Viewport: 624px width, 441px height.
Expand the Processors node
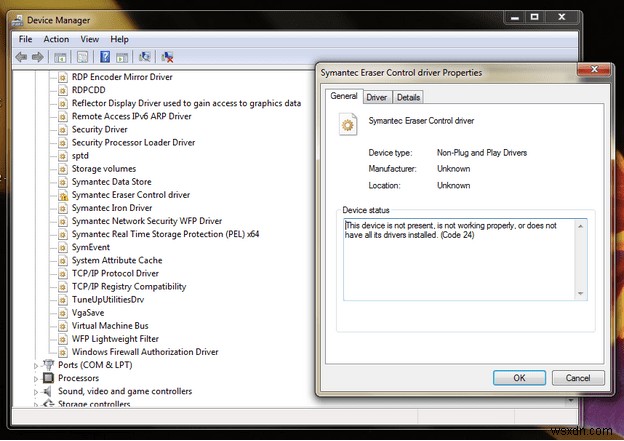coord(37,378)
